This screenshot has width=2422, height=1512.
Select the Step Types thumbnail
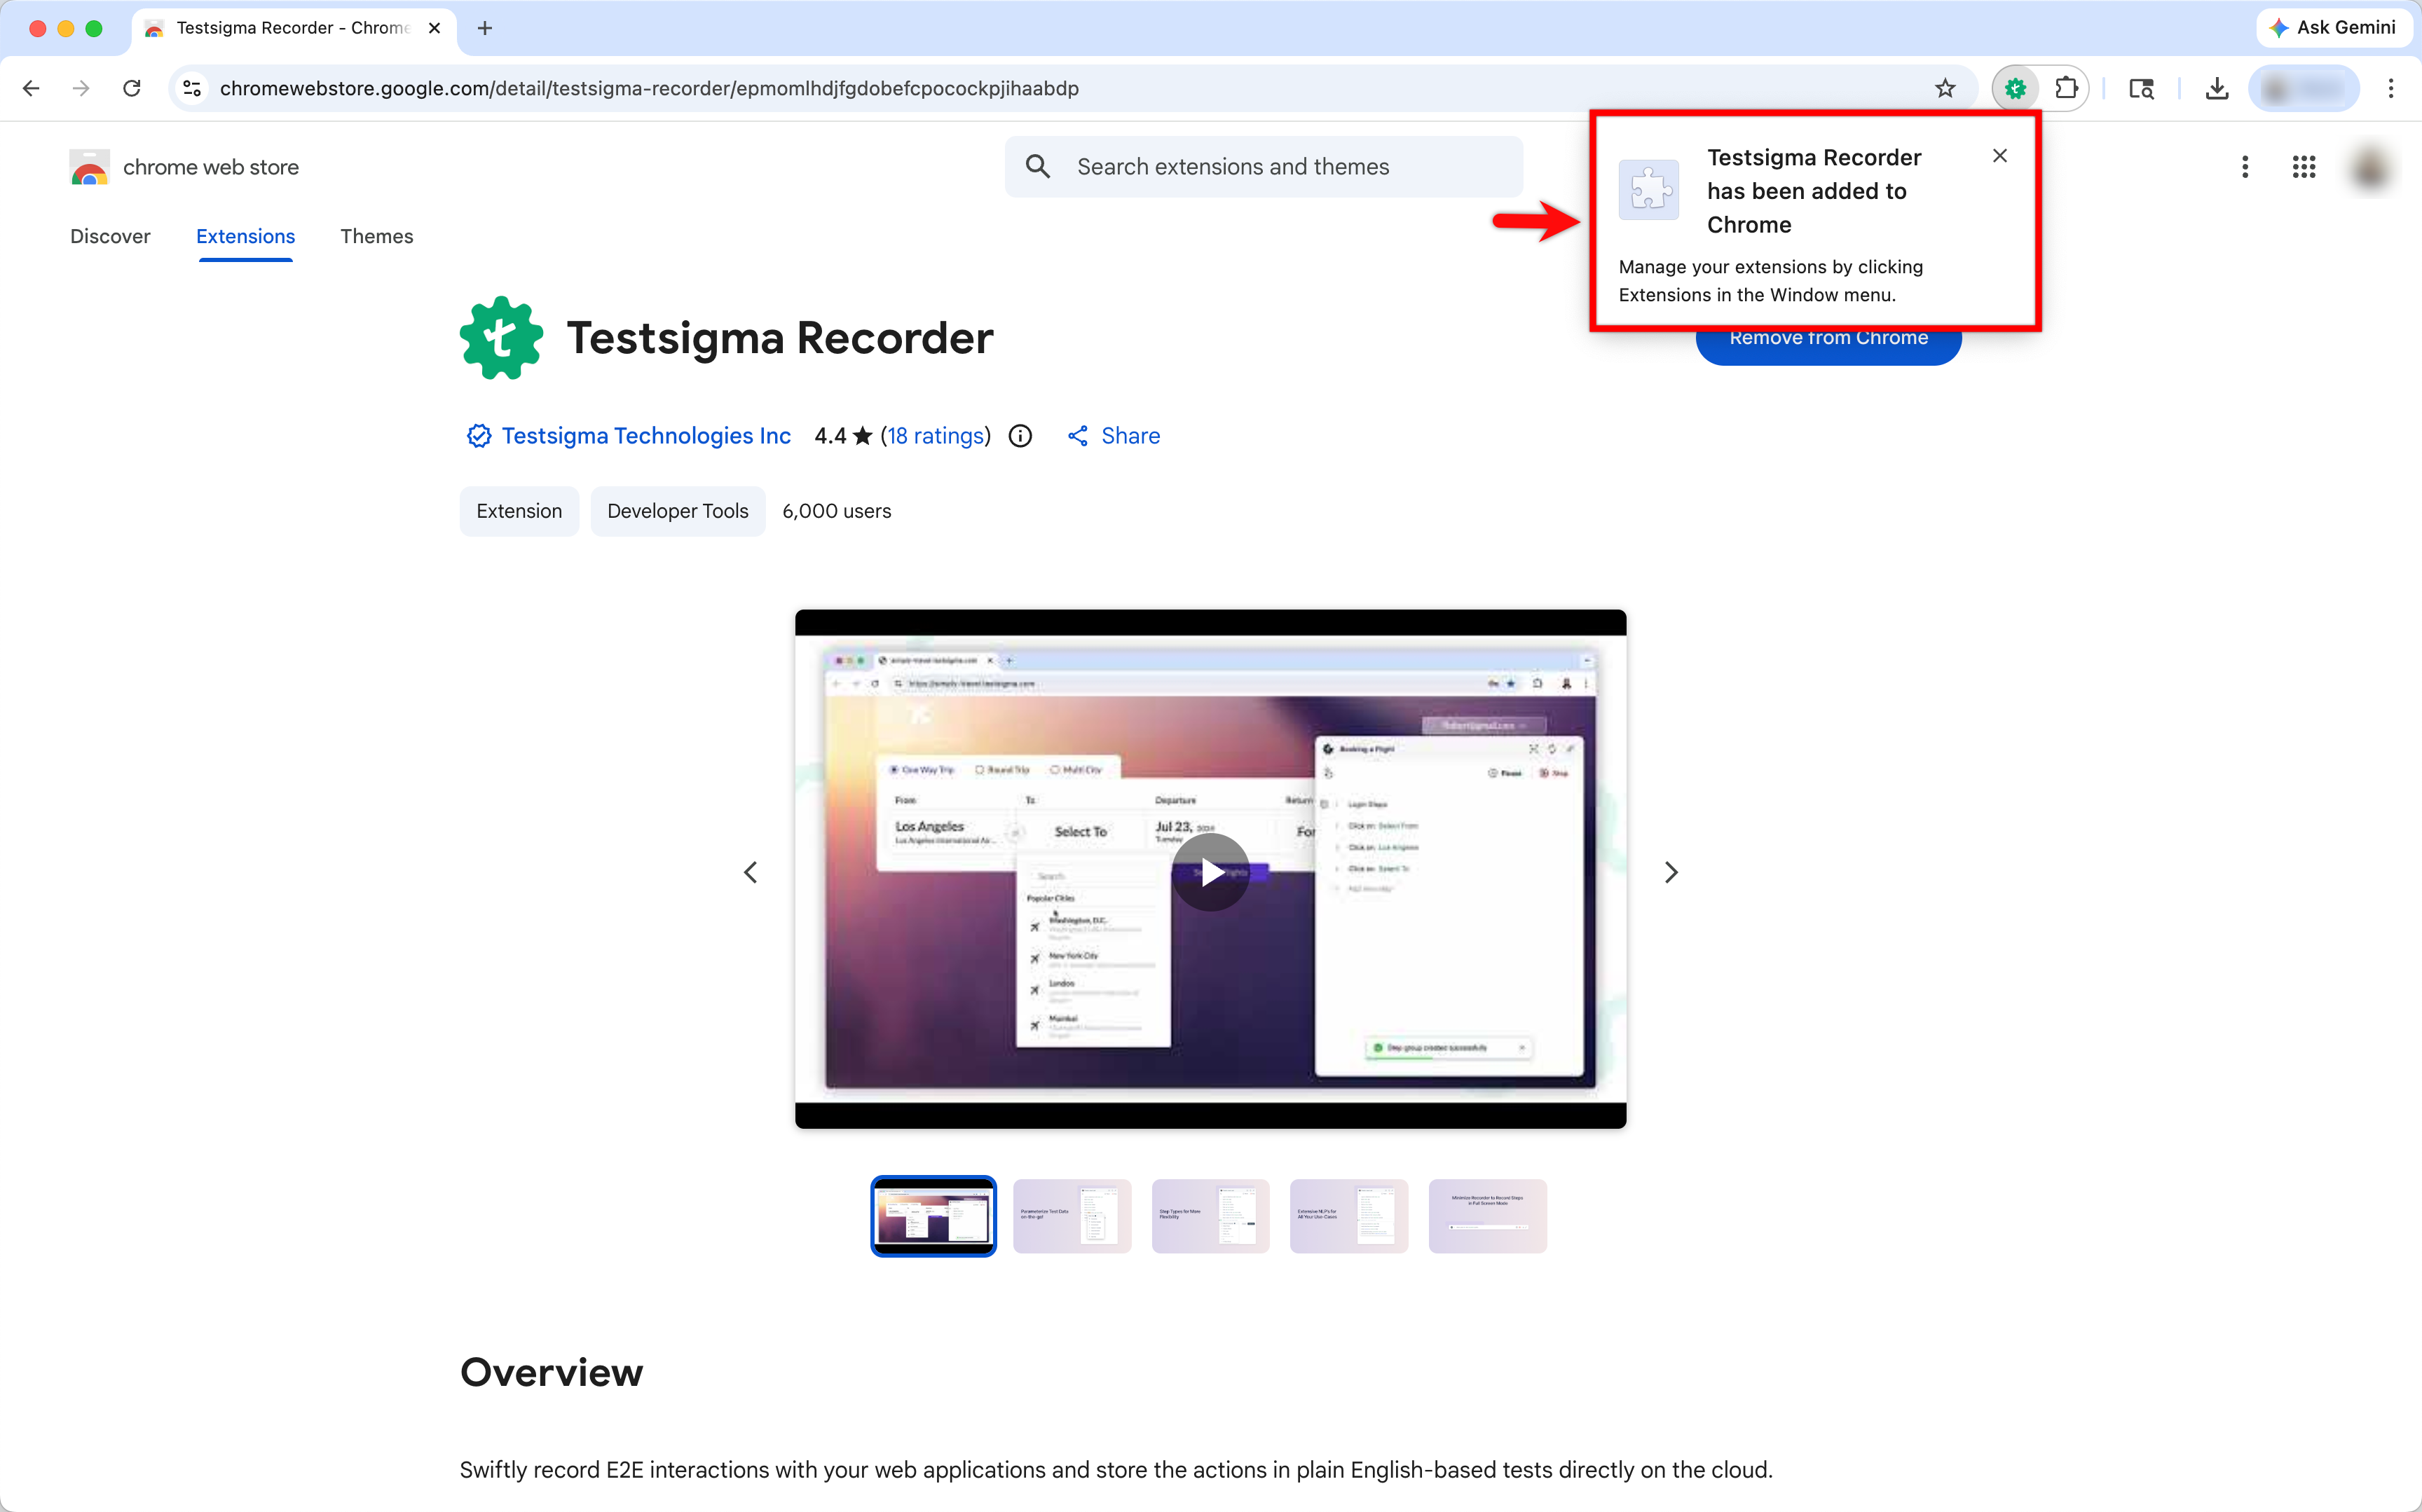tap(1210, 1216)
